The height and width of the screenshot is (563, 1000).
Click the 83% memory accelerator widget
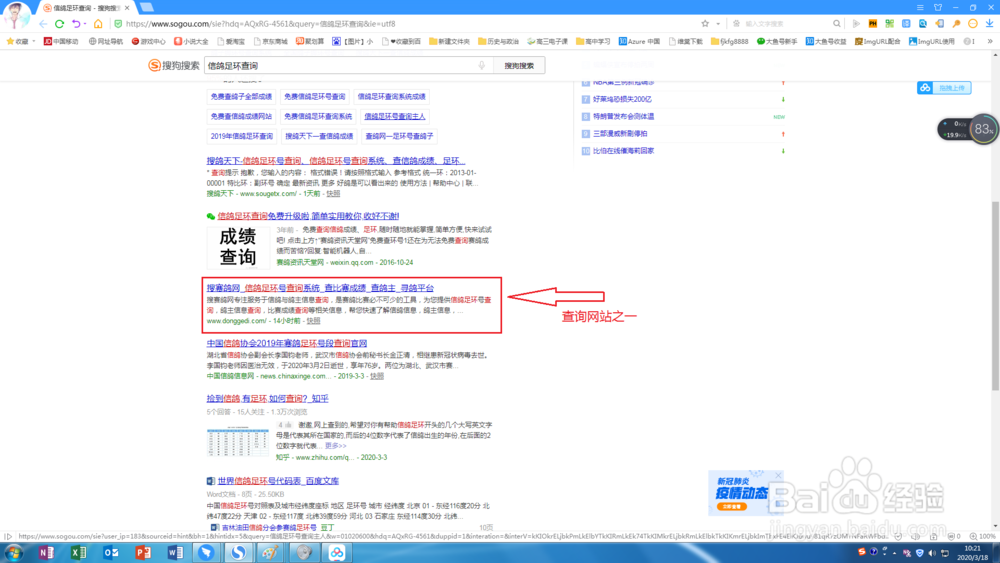(983, 129)
